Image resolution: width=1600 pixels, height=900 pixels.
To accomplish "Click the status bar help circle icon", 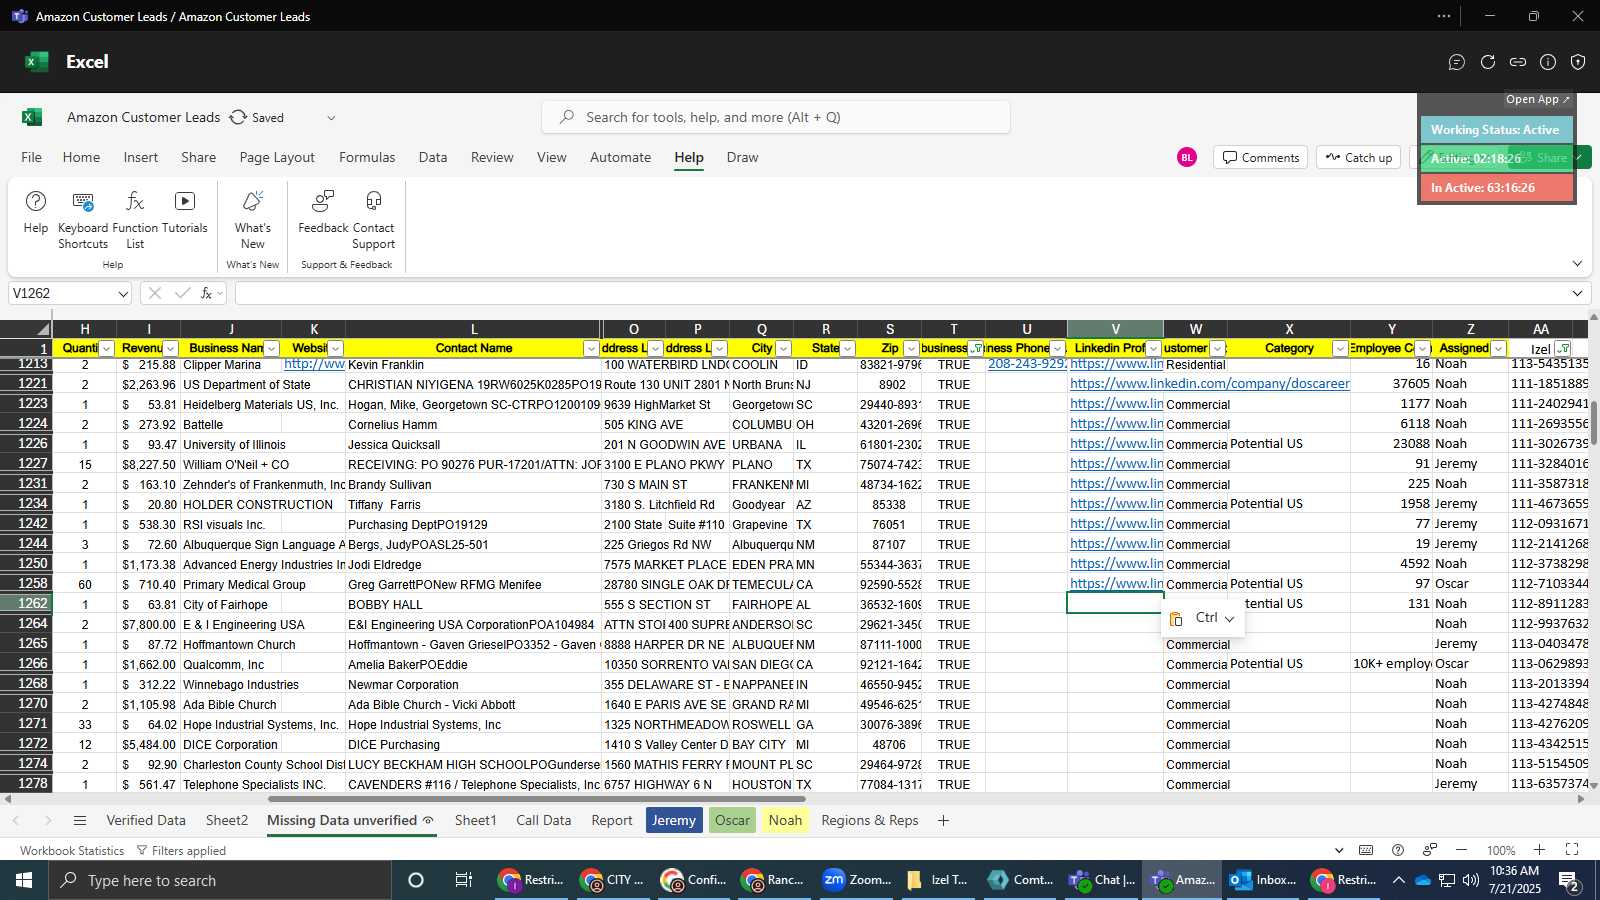I will 1398,850.
